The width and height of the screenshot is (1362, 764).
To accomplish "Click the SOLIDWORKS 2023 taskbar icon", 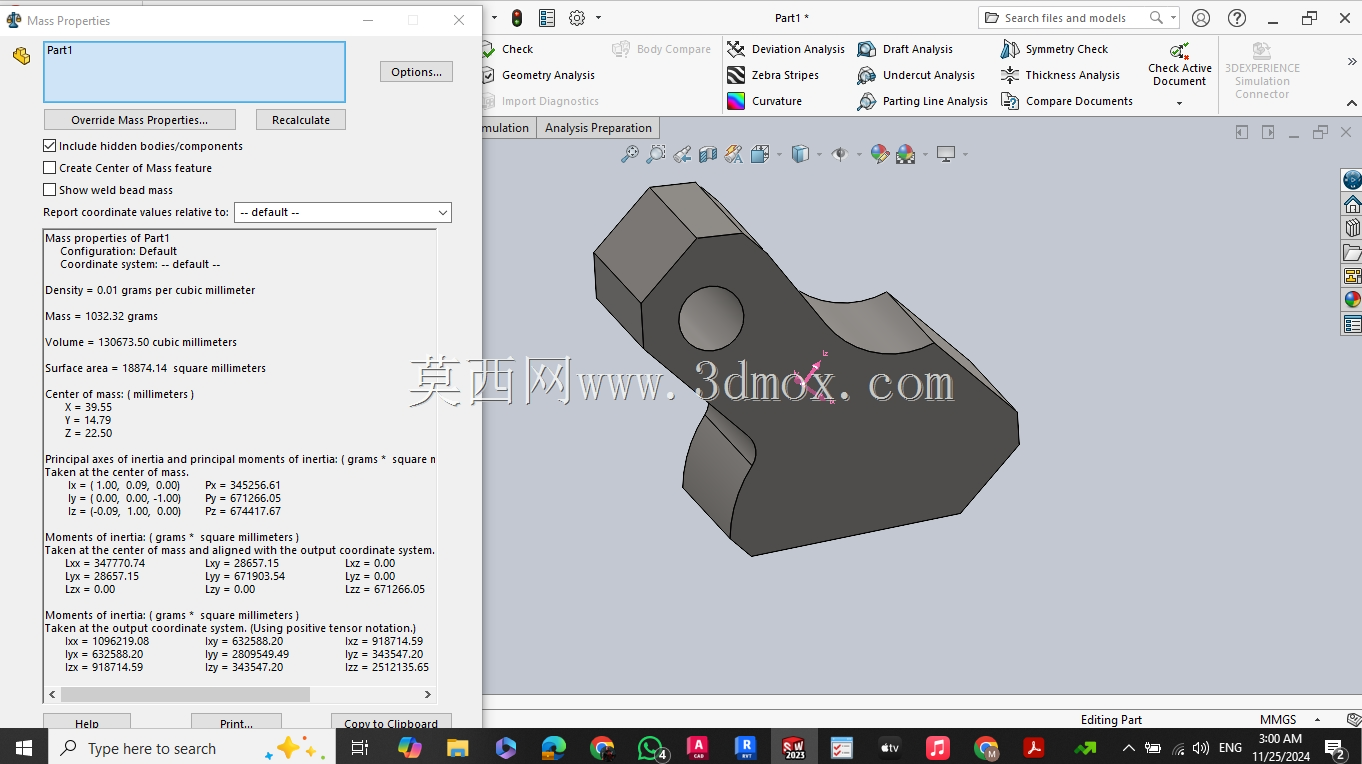I will (794, 747).
